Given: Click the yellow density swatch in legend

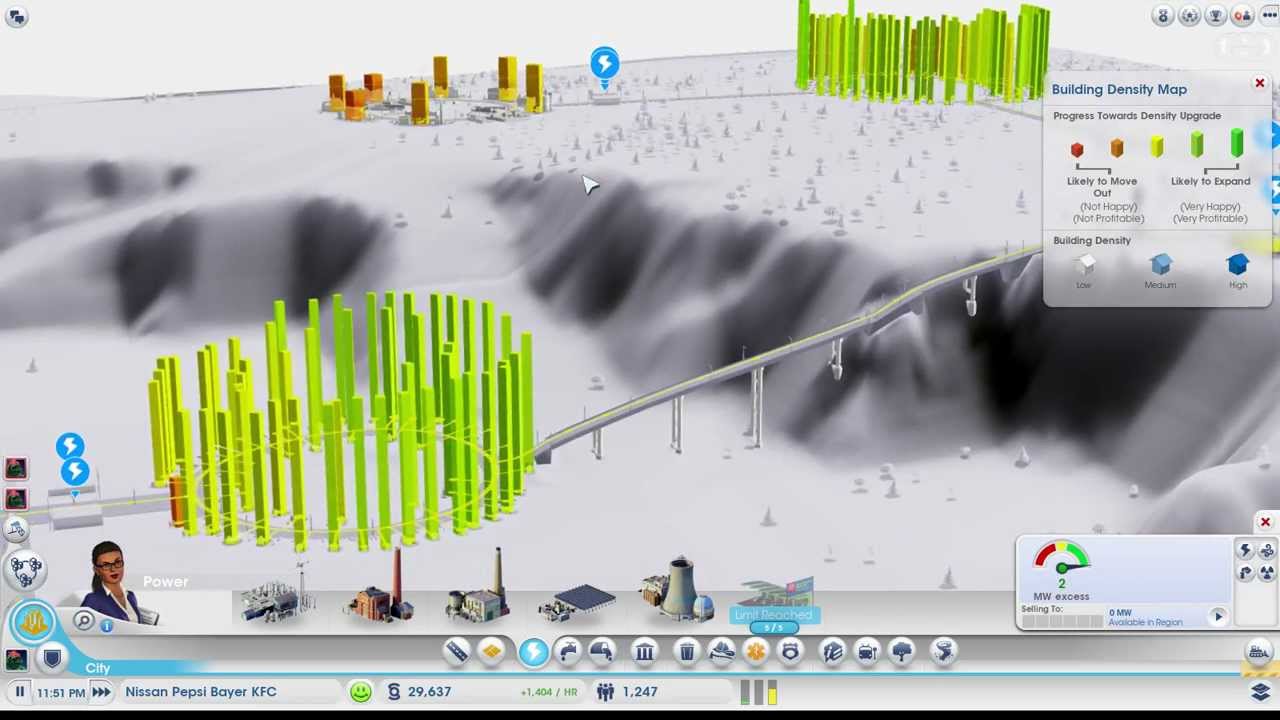Looking at the screenshot, I should (x=1157, y=147).
